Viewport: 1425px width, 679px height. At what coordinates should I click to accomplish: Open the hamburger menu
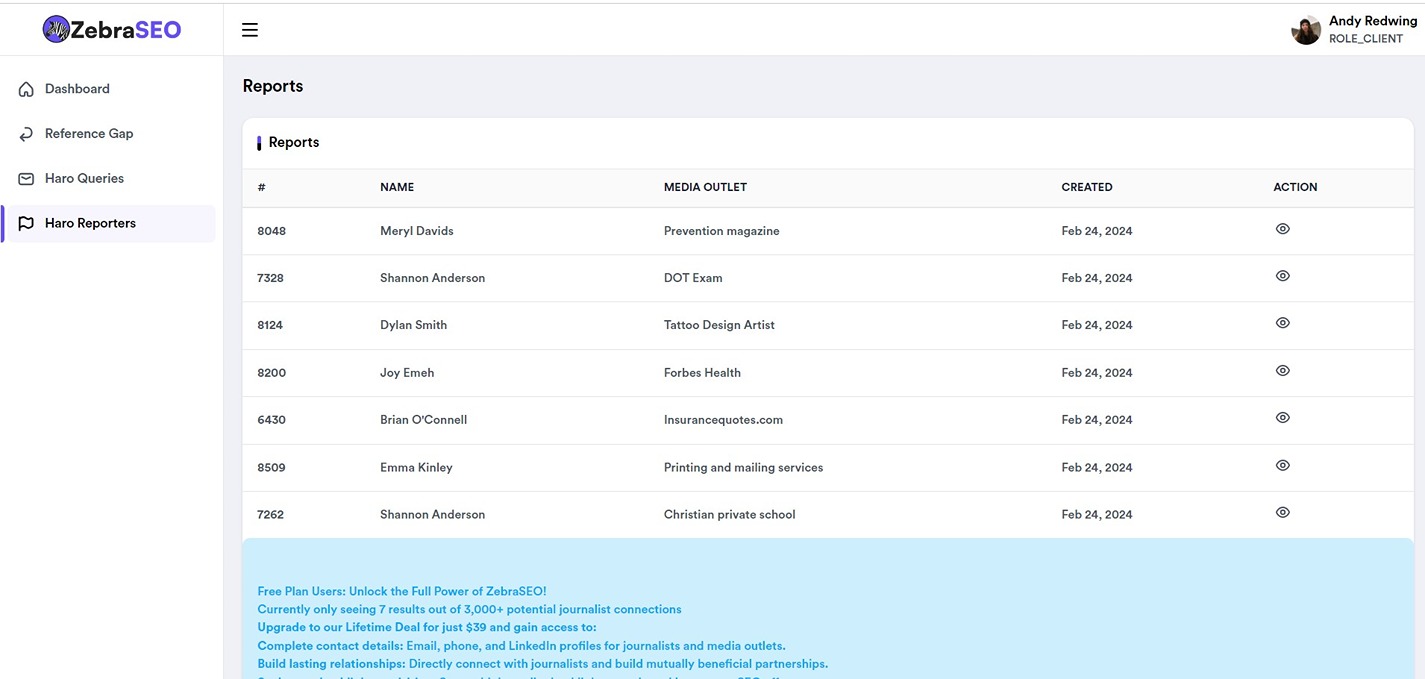249,29
